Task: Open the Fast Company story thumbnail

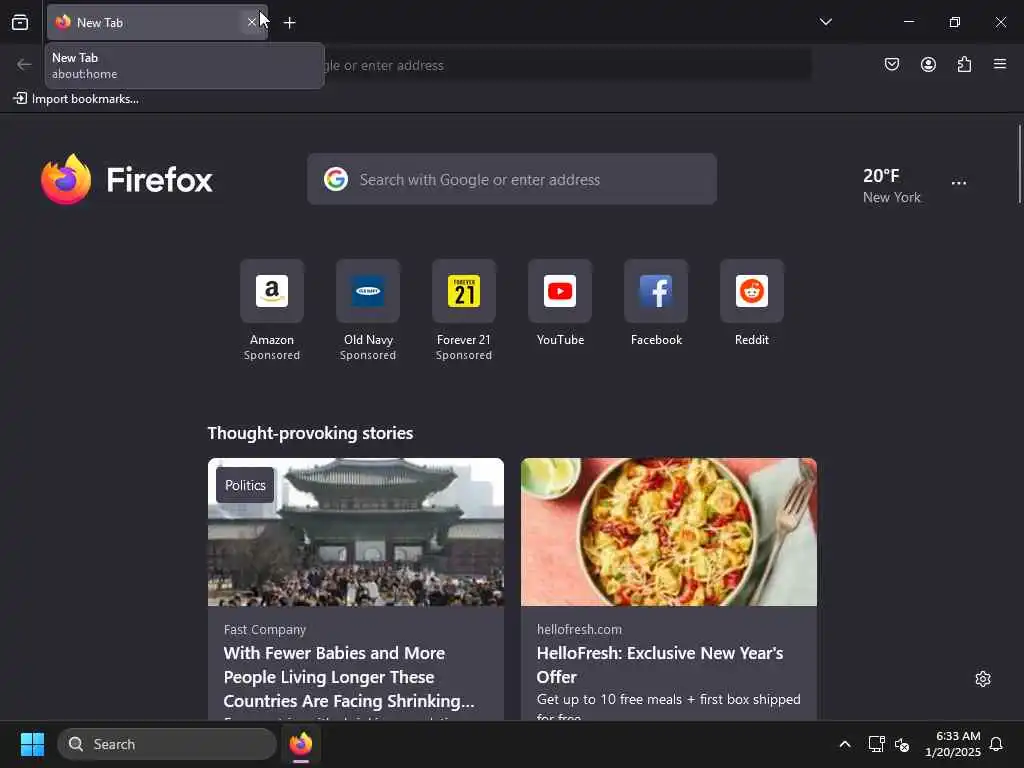Action: click(356, 532)
